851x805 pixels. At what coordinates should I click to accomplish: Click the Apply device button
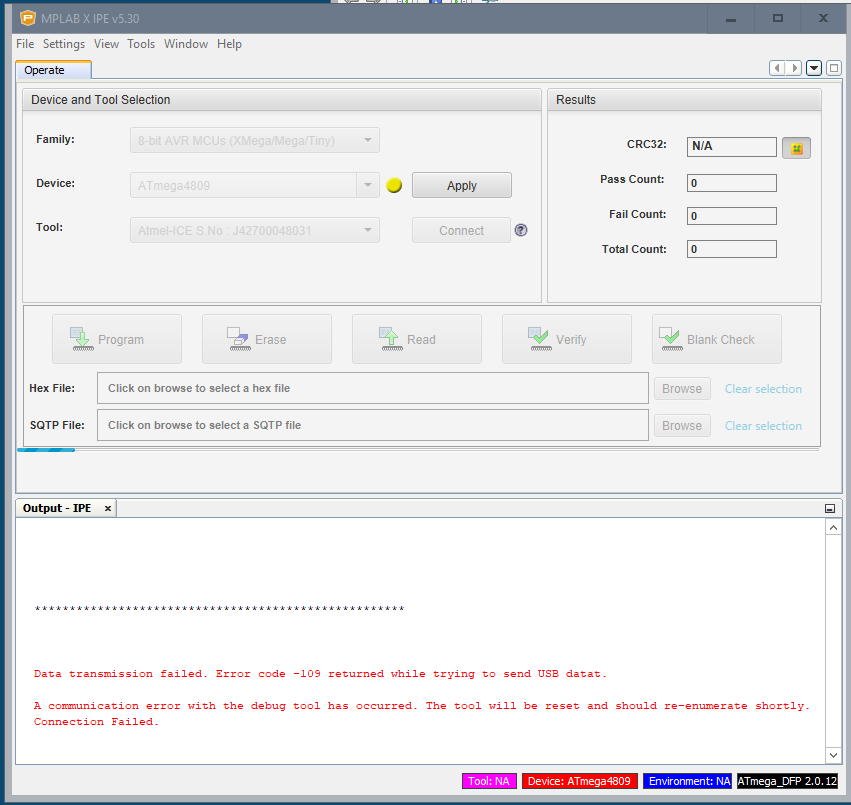pyautogui.click(x=461, y=186)
